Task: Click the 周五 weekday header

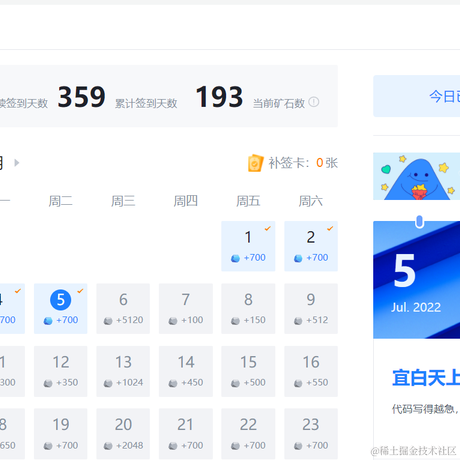Action: [x=248, y=201]
